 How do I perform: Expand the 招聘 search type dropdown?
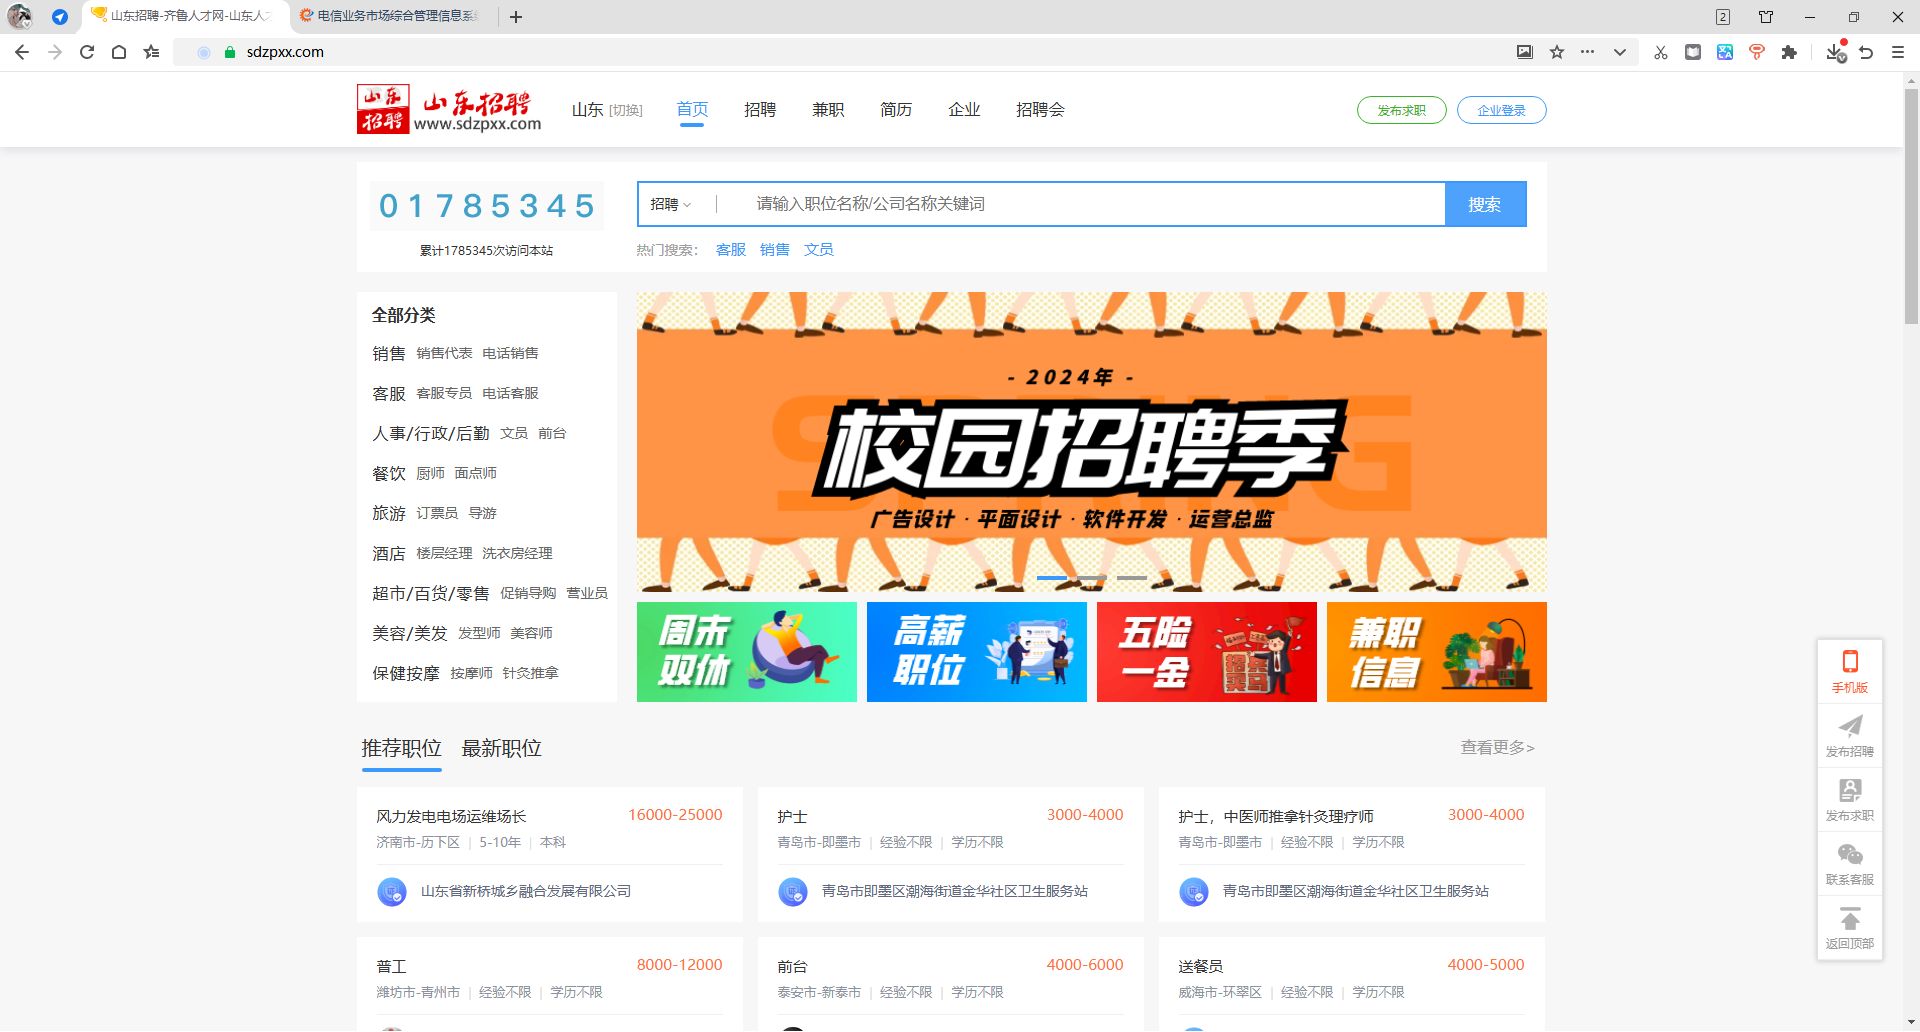(x=671, y=204)
